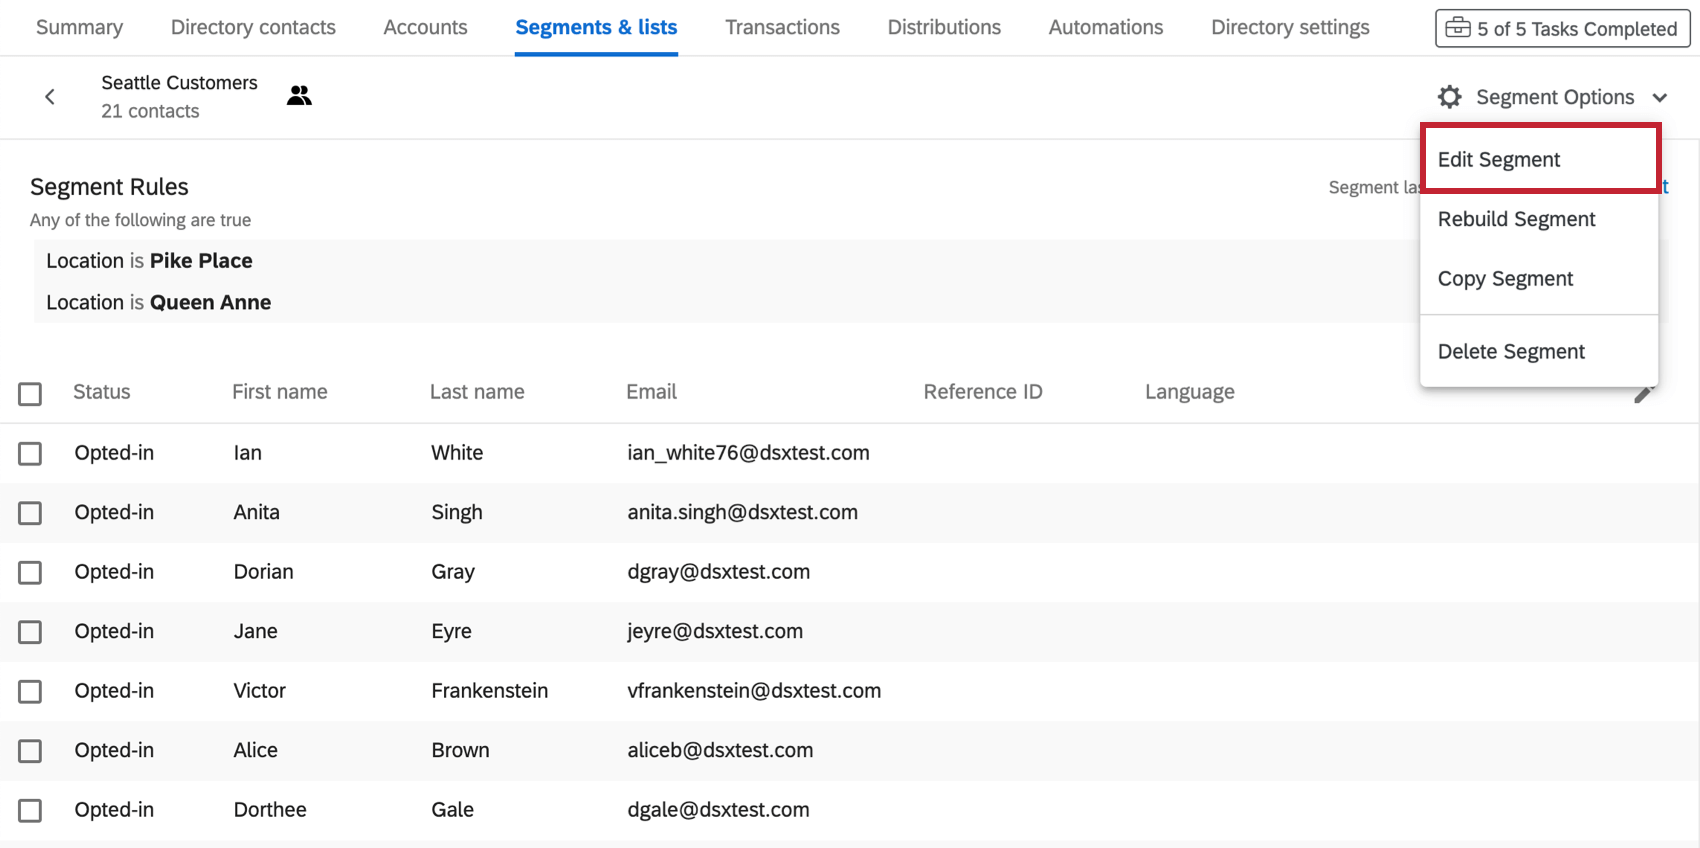This screenshot has width=1700, height=848.
Task: Open the Directory contacts tab
Action: point(253,28)
